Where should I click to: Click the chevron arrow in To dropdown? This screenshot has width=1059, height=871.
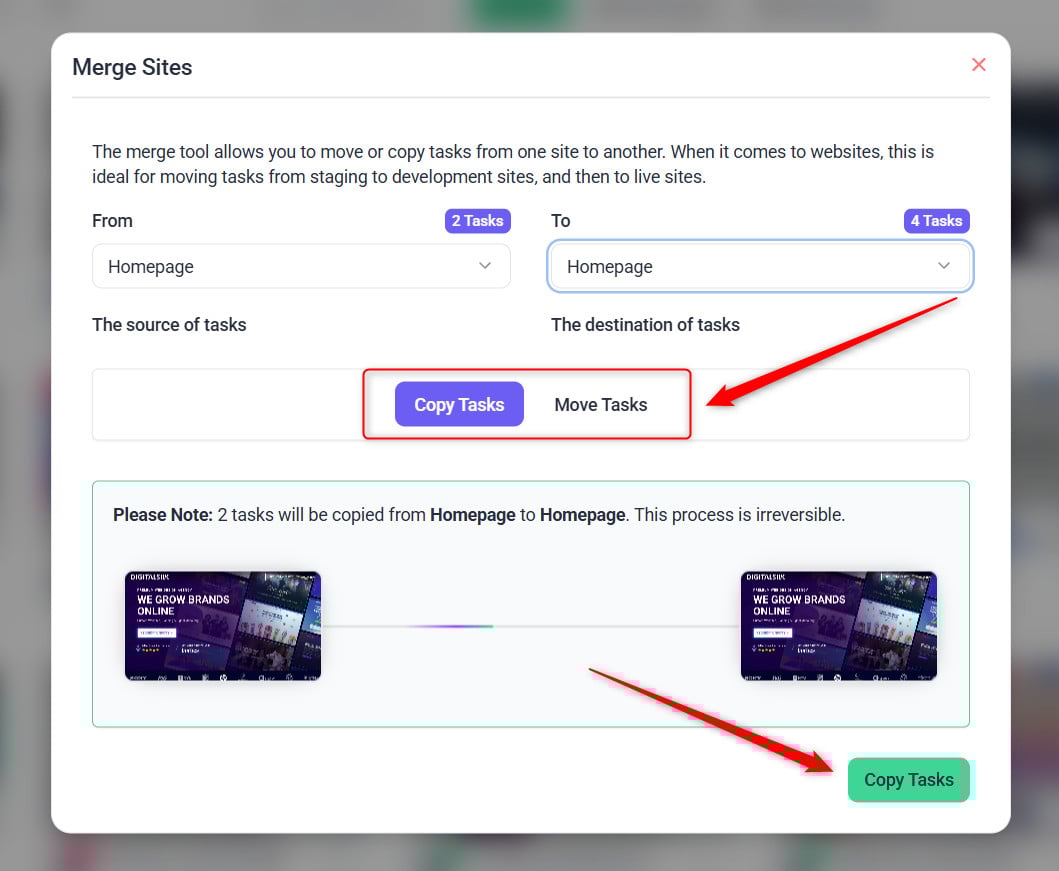943,266
